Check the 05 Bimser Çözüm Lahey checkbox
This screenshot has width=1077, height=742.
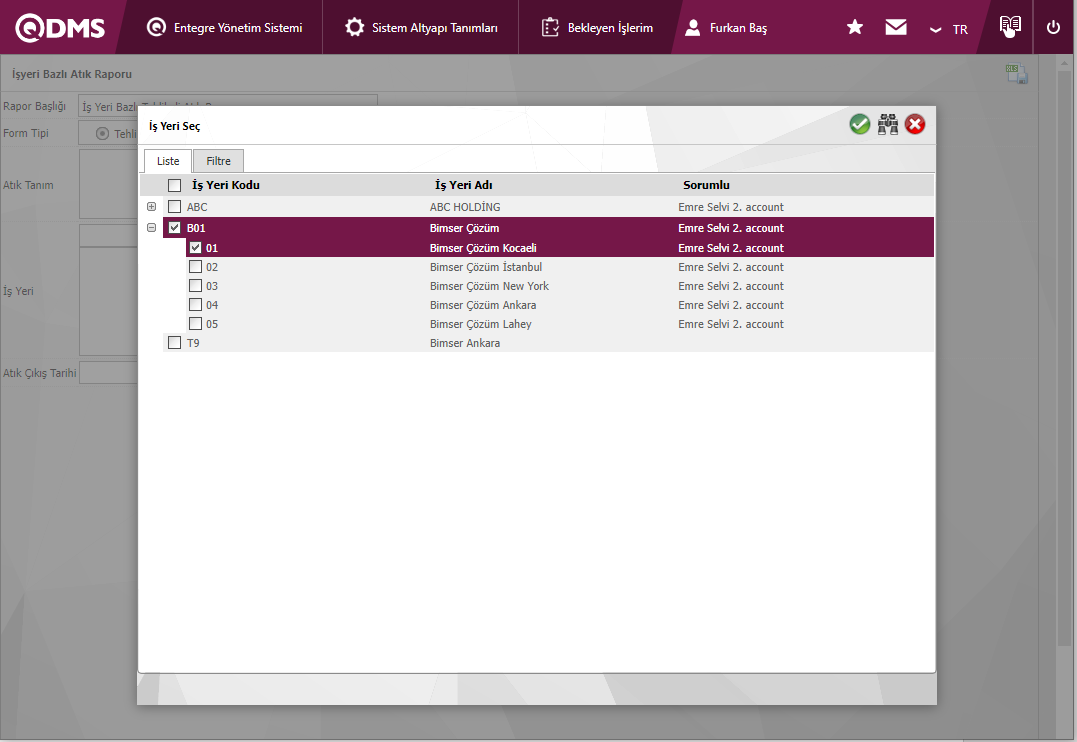pos(196,324)
